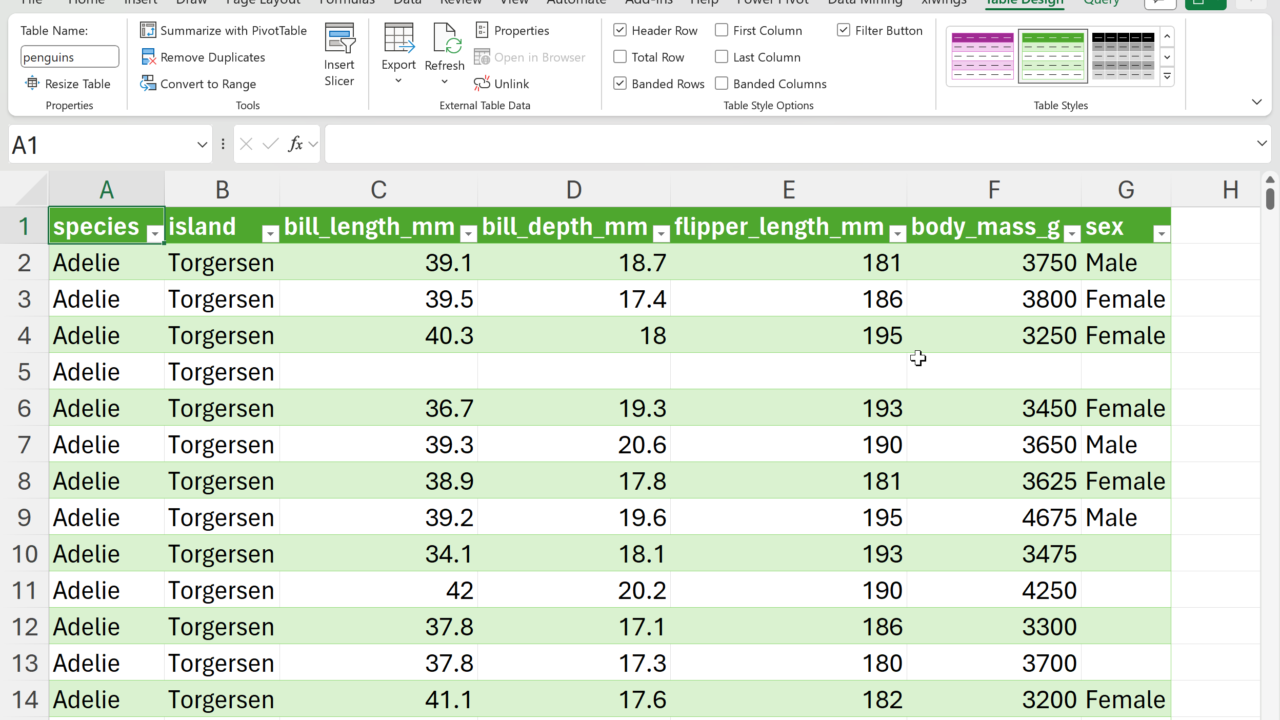Apply the green table style swatch
The height and width of the screenshot is (720, 1280).
point(1052,56)
